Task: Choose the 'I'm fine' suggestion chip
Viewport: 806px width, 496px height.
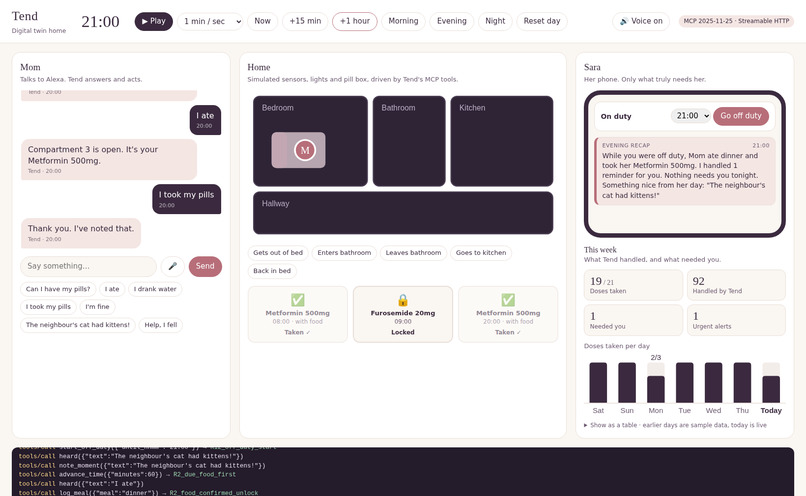Action: (98, 307)
